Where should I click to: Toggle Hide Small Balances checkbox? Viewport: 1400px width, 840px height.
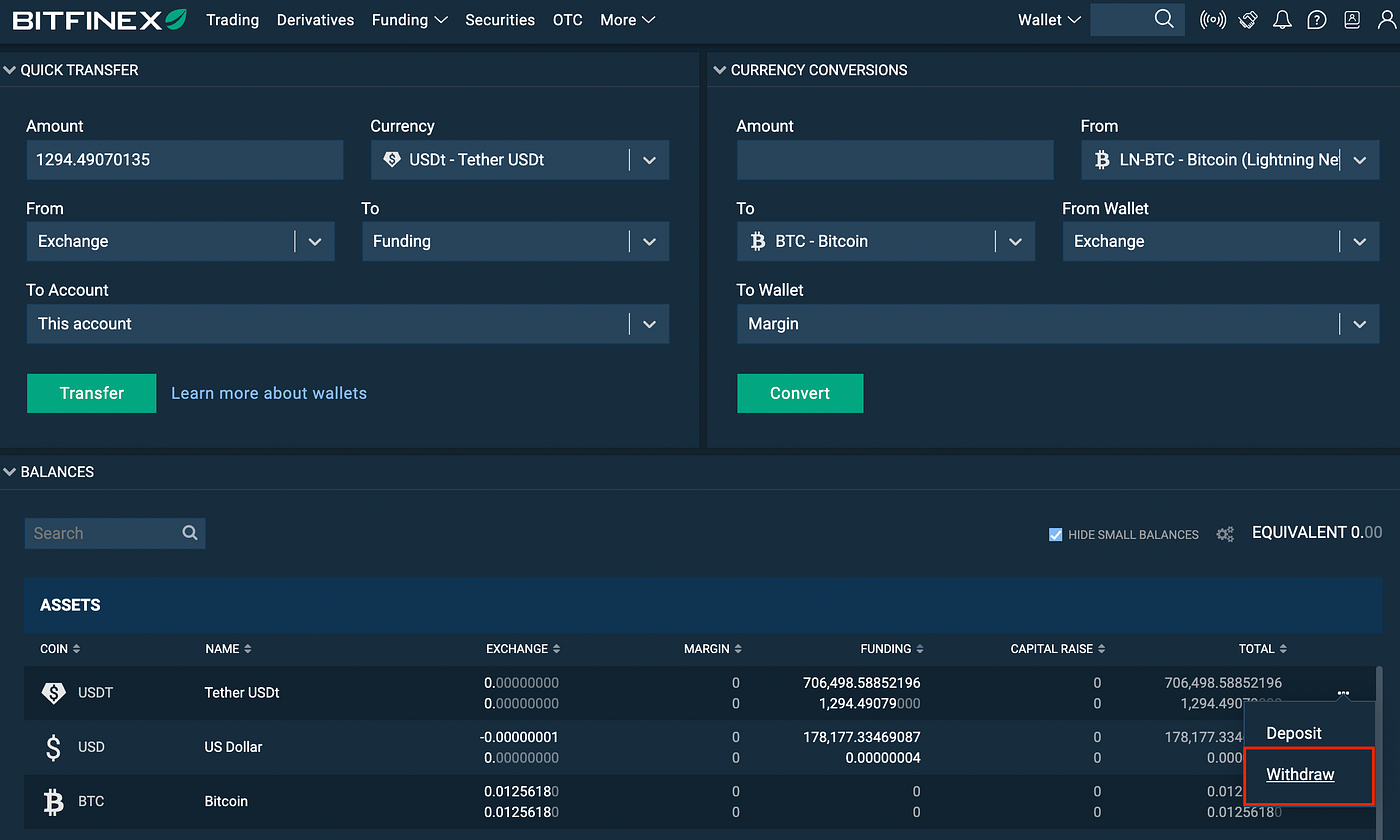(1055, 534)
